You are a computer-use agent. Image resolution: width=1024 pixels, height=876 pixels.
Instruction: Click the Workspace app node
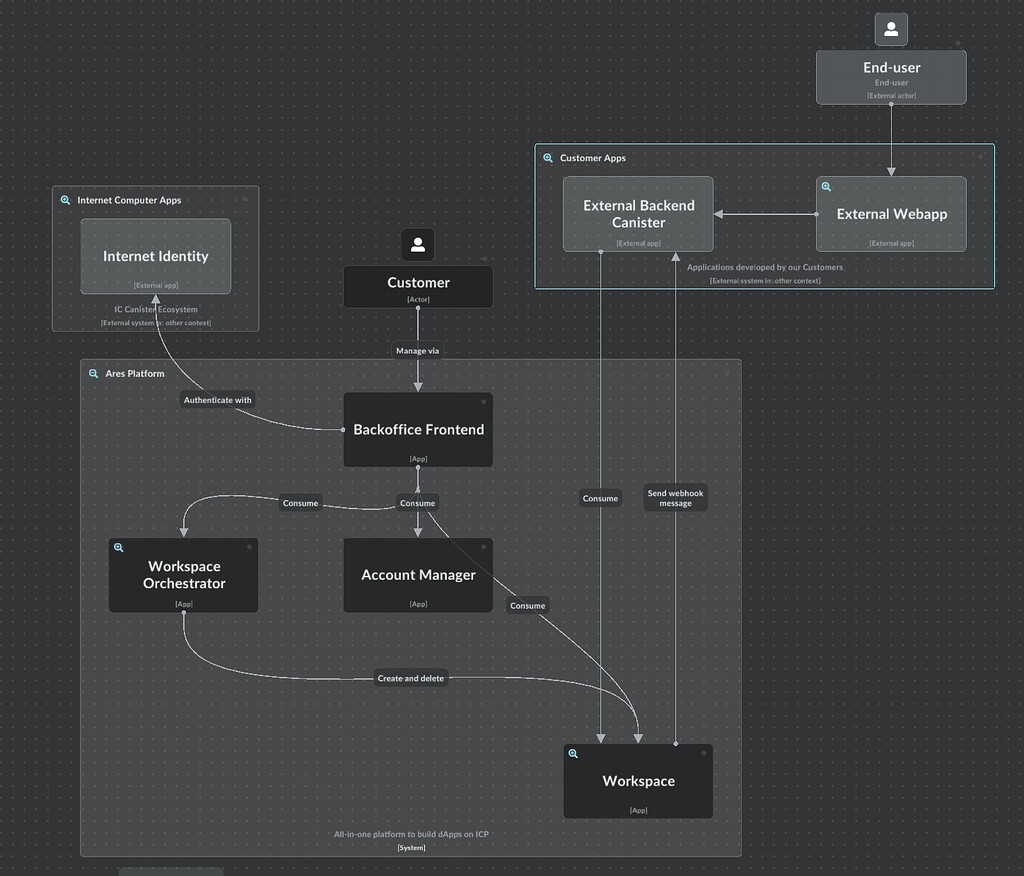(x=638, y=781)
